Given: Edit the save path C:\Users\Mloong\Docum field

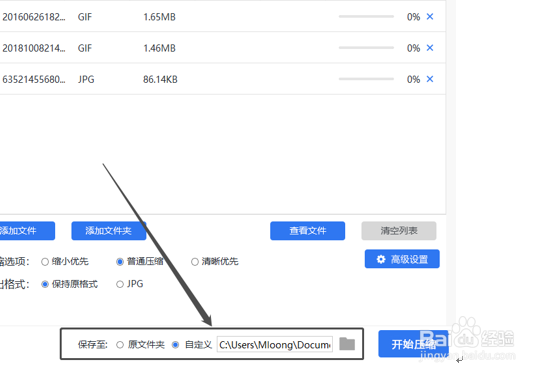Looking at the screenshot, I should point(275,345).
